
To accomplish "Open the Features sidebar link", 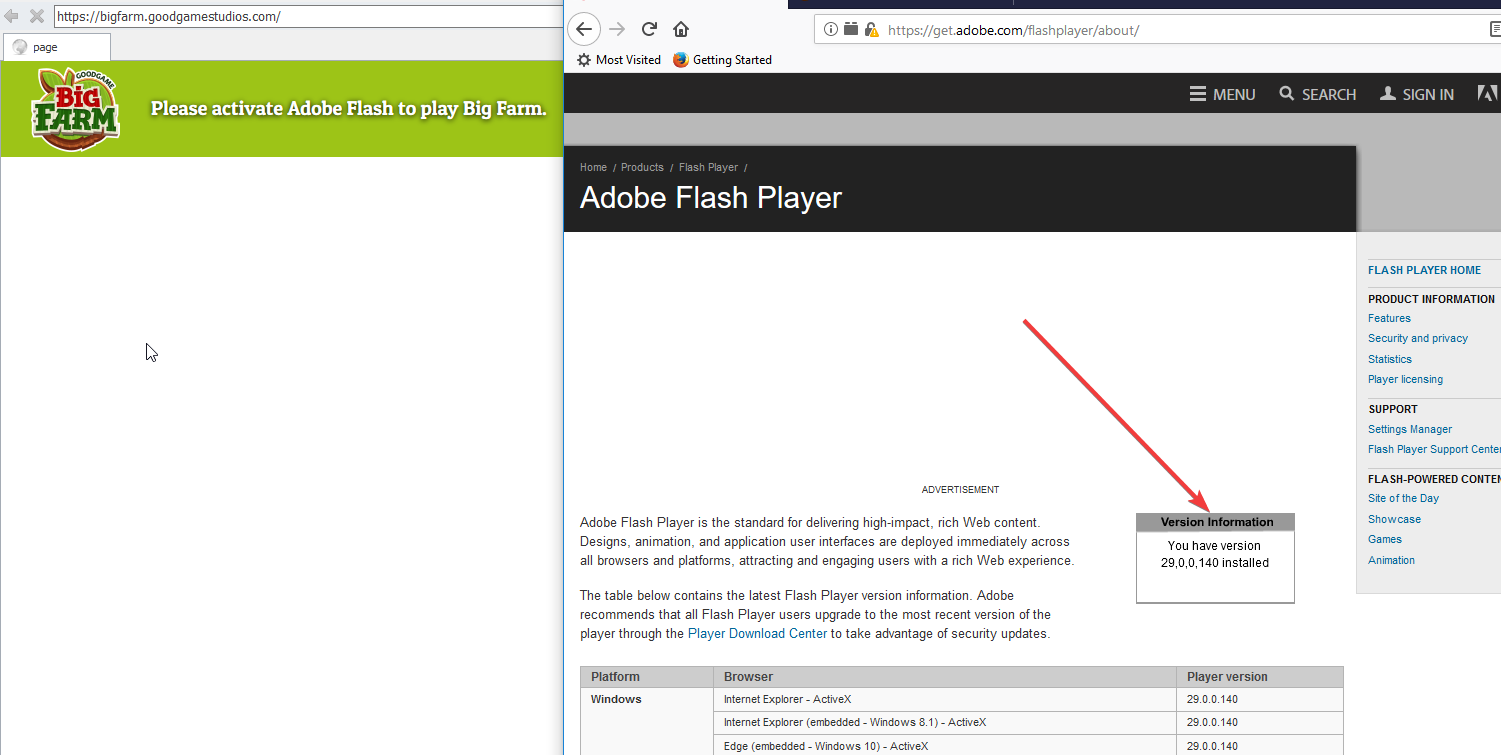I will (x=1389, y=318).
